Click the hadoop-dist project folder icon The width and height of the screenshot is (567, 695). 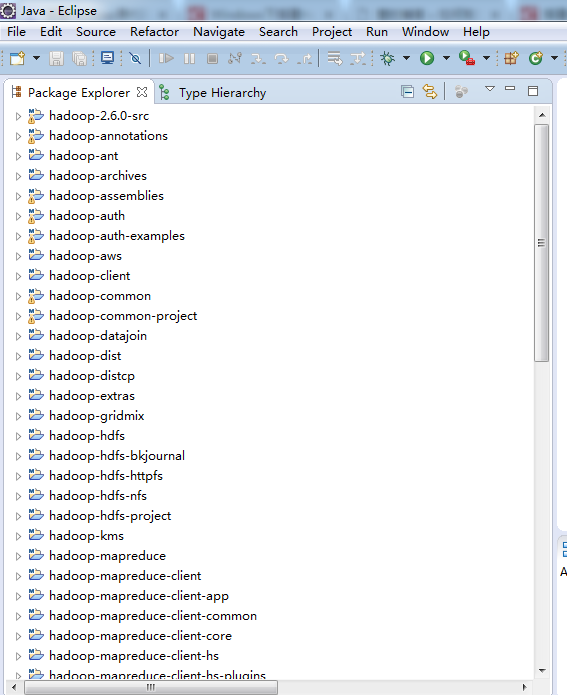36,355
